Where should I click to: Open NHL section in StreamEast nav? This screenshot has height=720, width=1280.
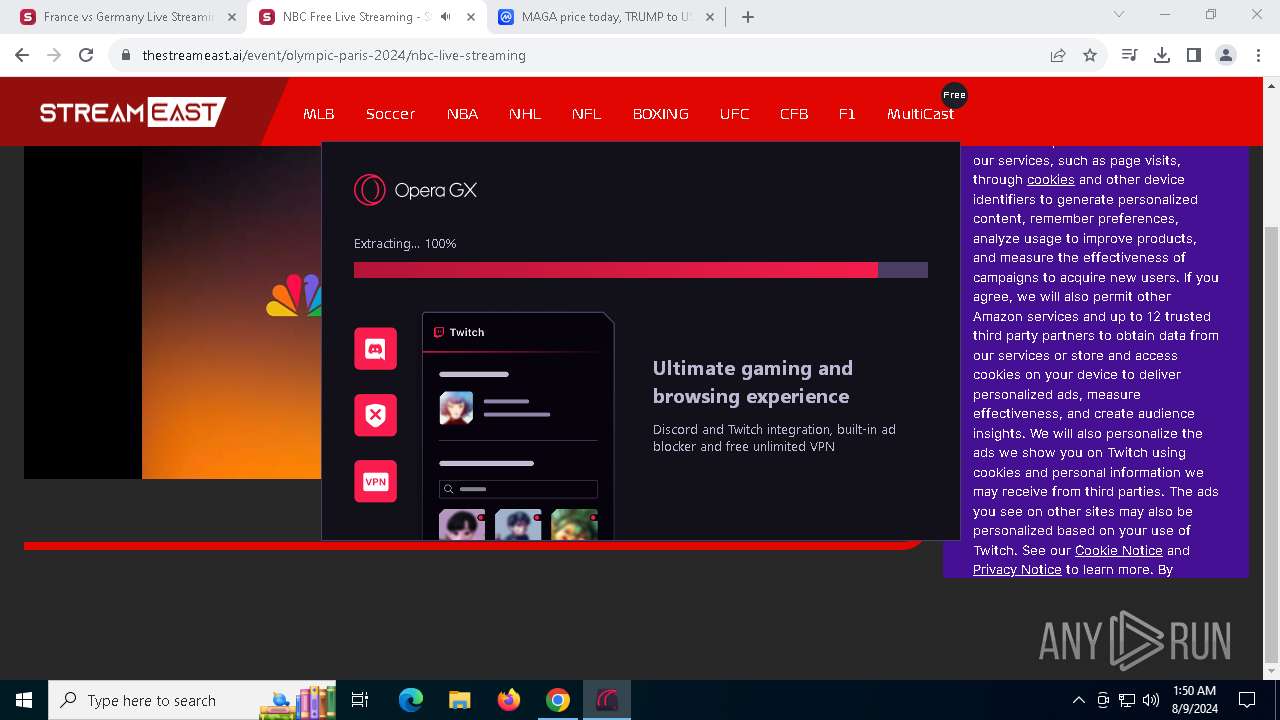tap(525, 114)
